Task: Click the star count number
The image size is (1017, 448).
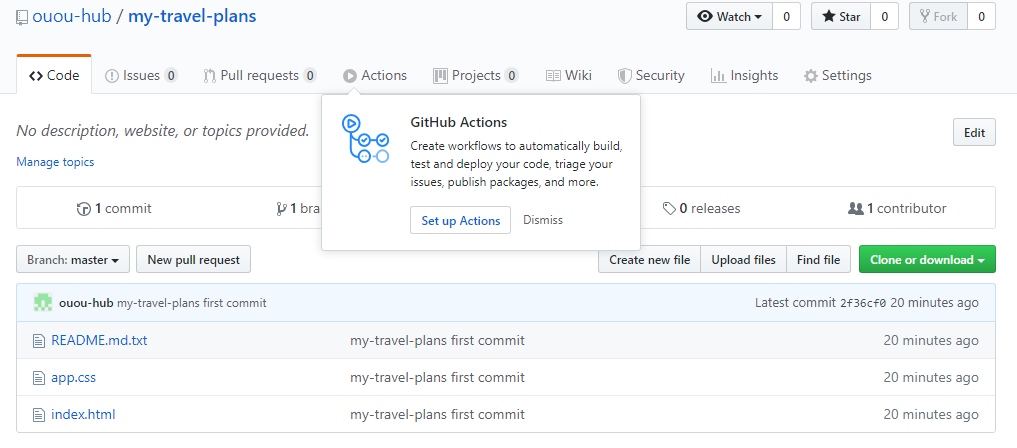Action: point(884,17)
